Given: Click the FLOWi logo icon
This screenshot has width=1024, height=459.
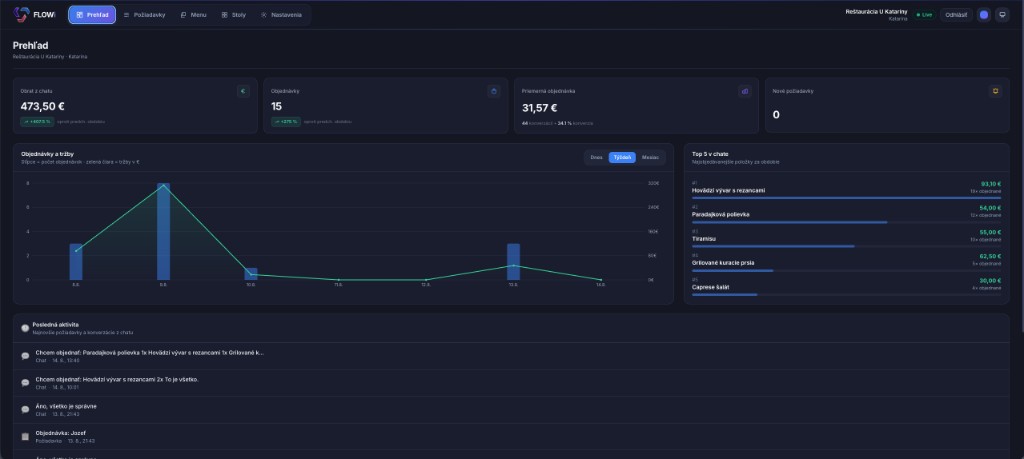Looking at the screenshot, I should coord(22,14).
